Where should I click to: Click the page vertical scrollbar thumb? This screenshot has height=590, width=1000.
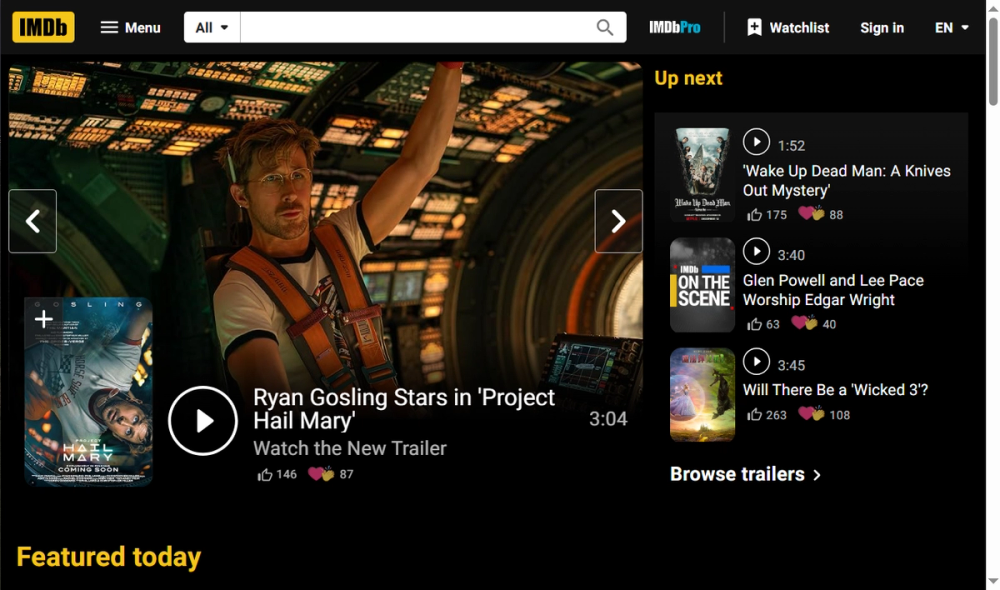coord(993,61)
